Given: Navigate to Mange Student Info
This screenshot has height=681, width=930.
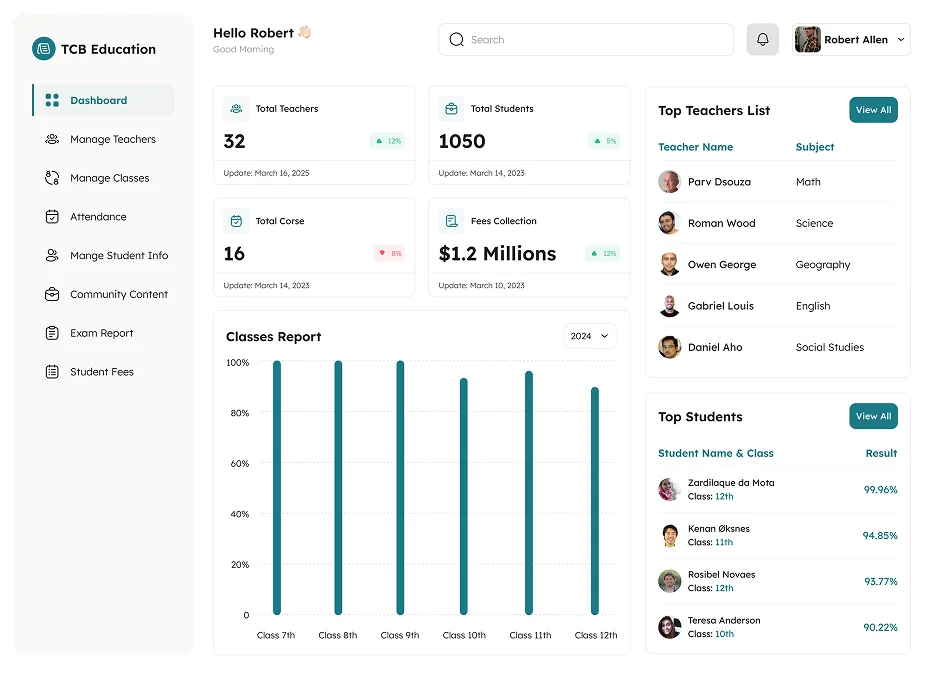Looking at the screenshot, I should tap(52, 255).
